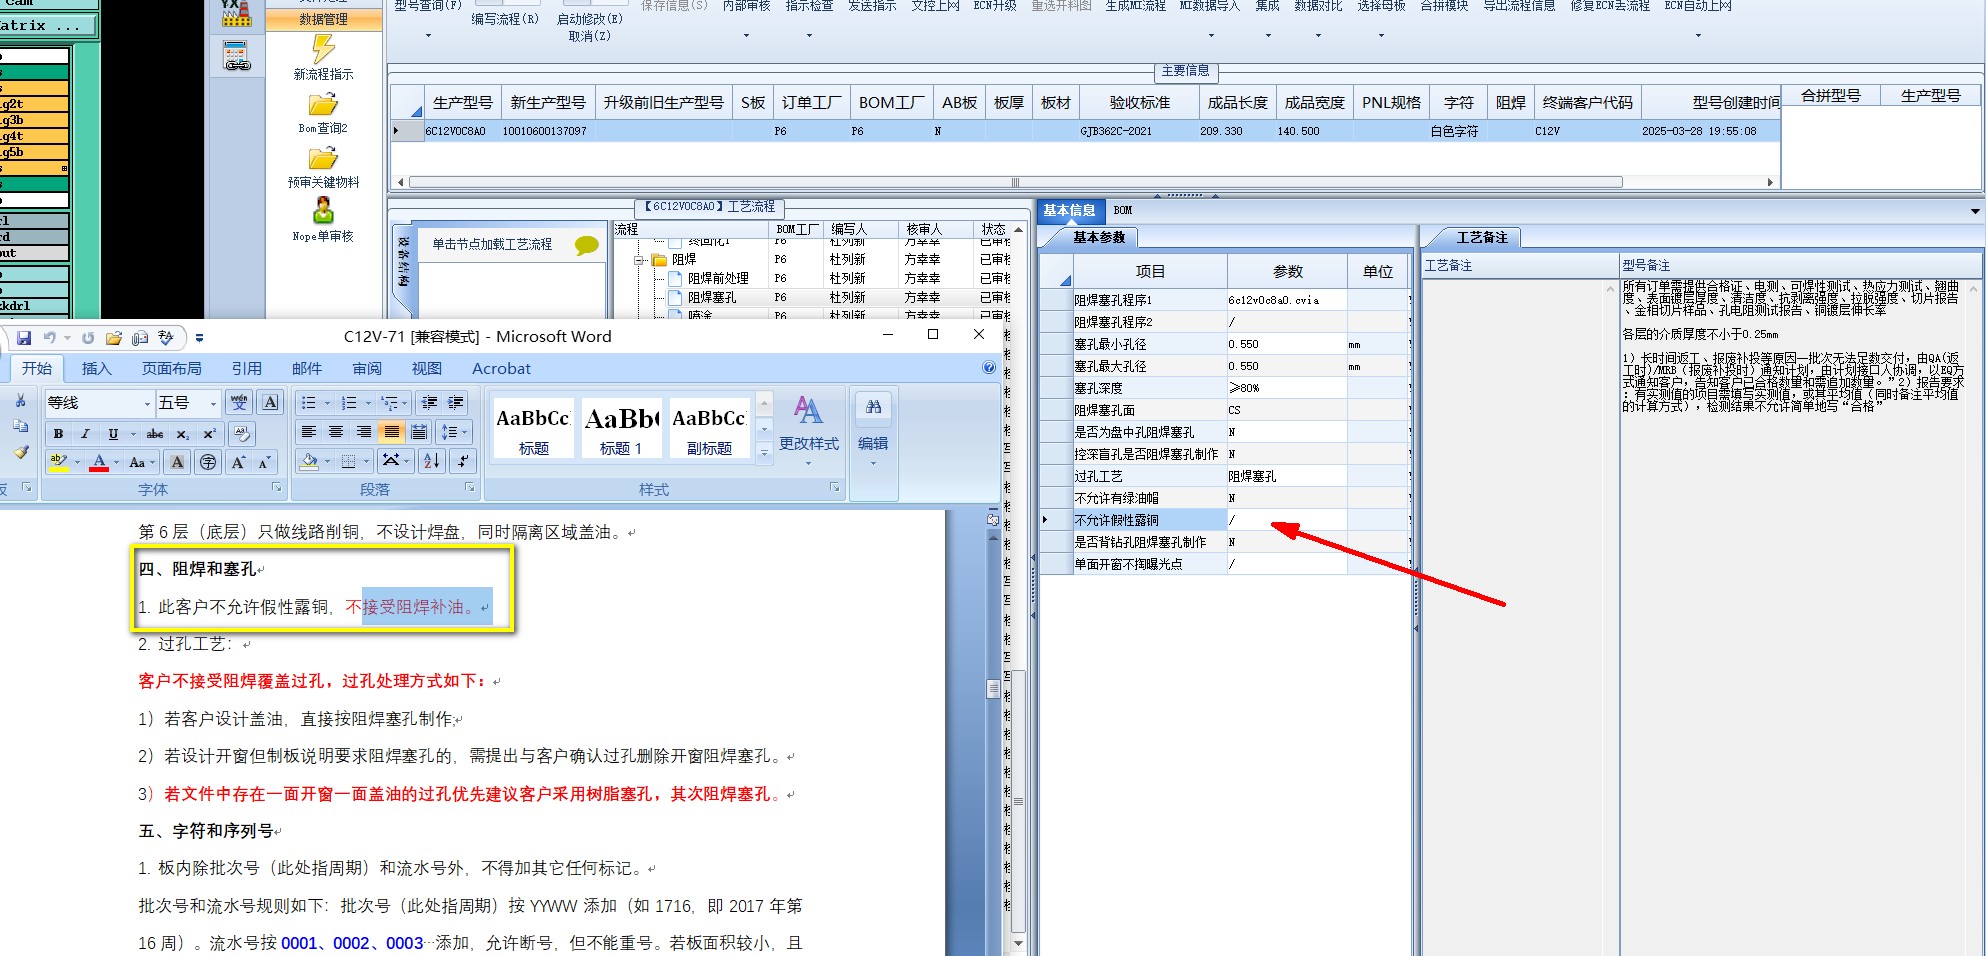Screen dimensions: 1986x956
Task: Align text left in Word
Action: coord(309,432)
